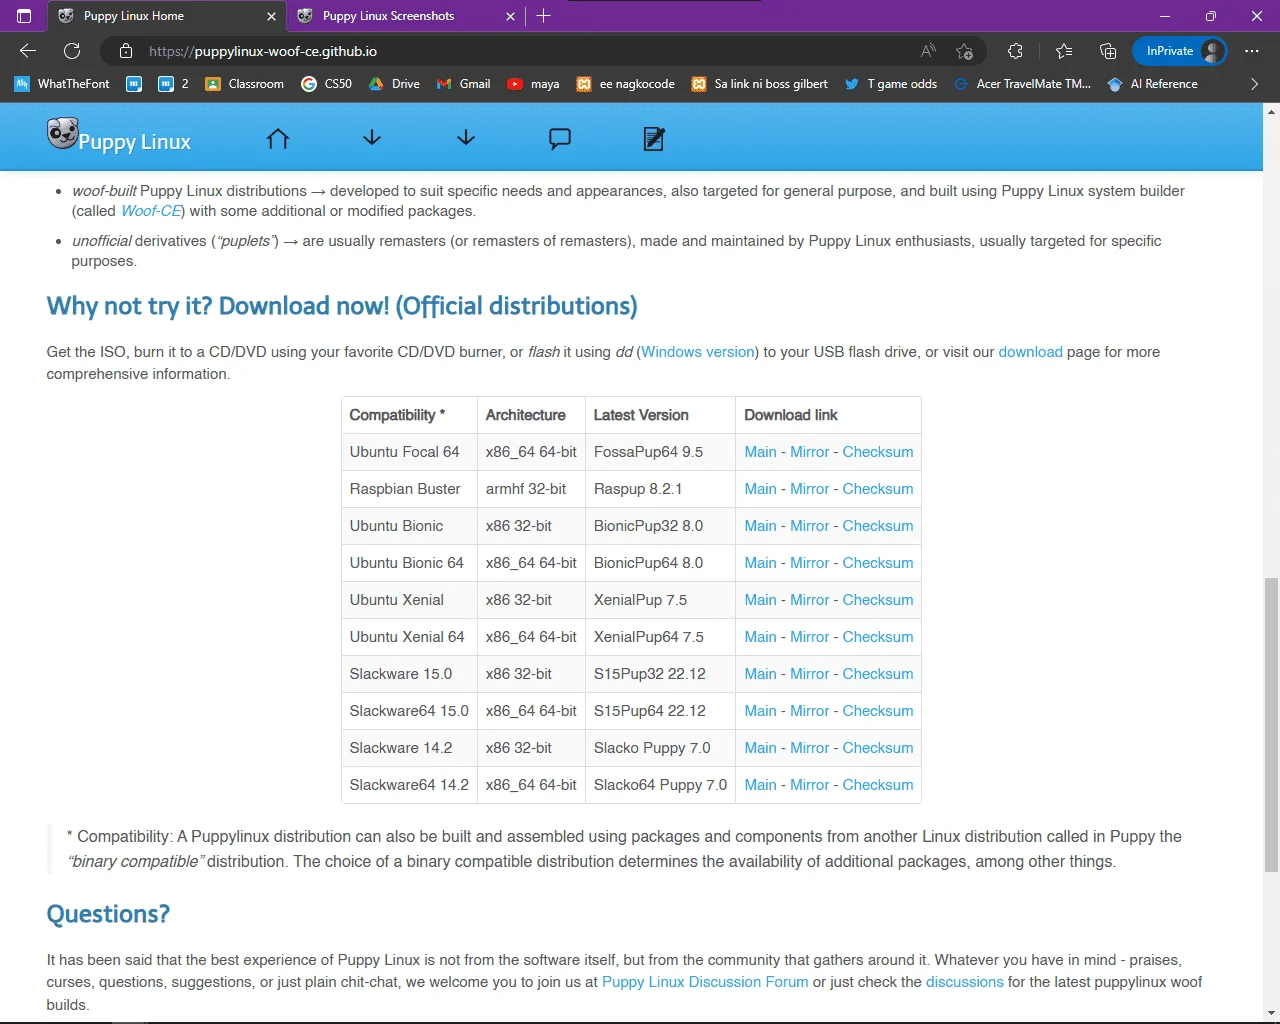Open the Acer TravelMate bookmark
Viewport: 1280px width, 1024px height.
1022,84
